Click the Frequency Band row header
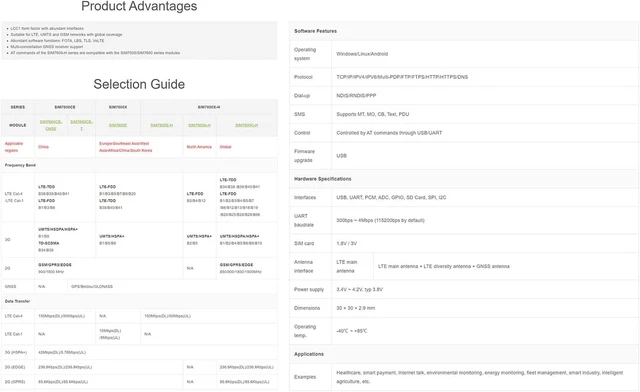The height and width of the screenshot is (392, 640). [20, 165]
